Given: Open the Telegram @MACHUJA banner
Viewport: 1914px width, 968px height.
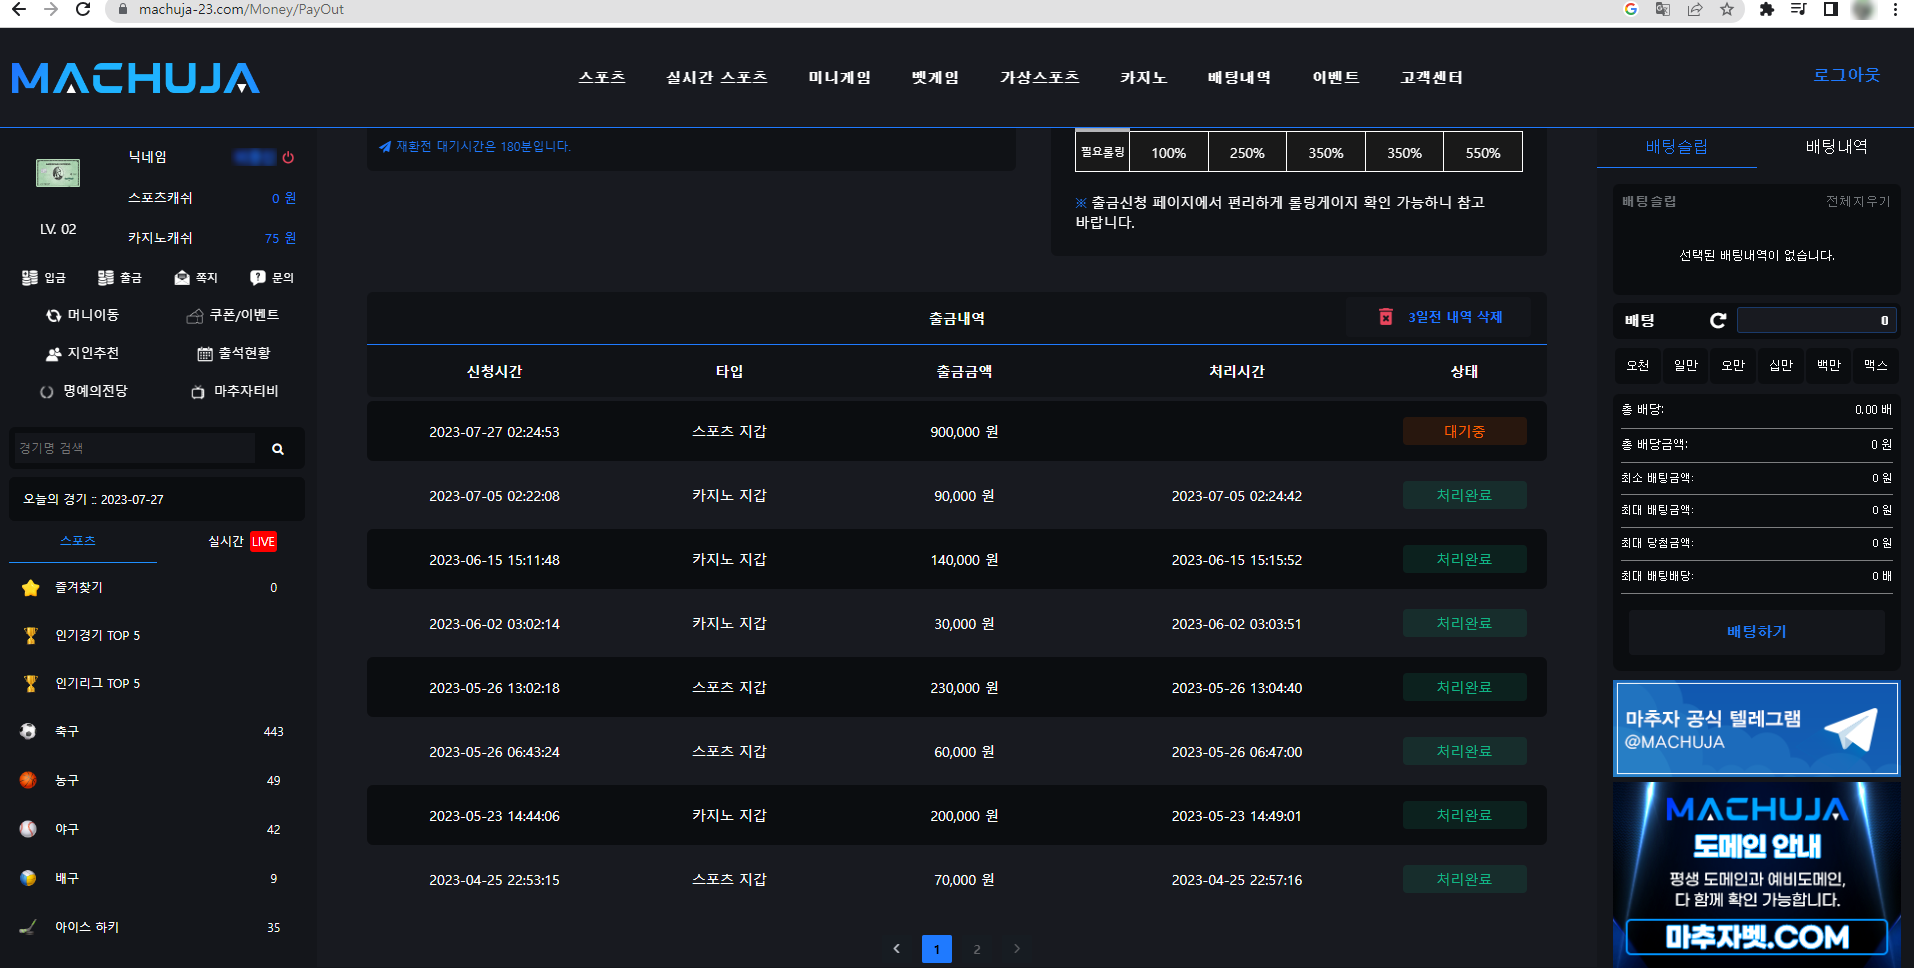Looking at the screenshot, I should pyautogui.click(x=1756, y=729).
